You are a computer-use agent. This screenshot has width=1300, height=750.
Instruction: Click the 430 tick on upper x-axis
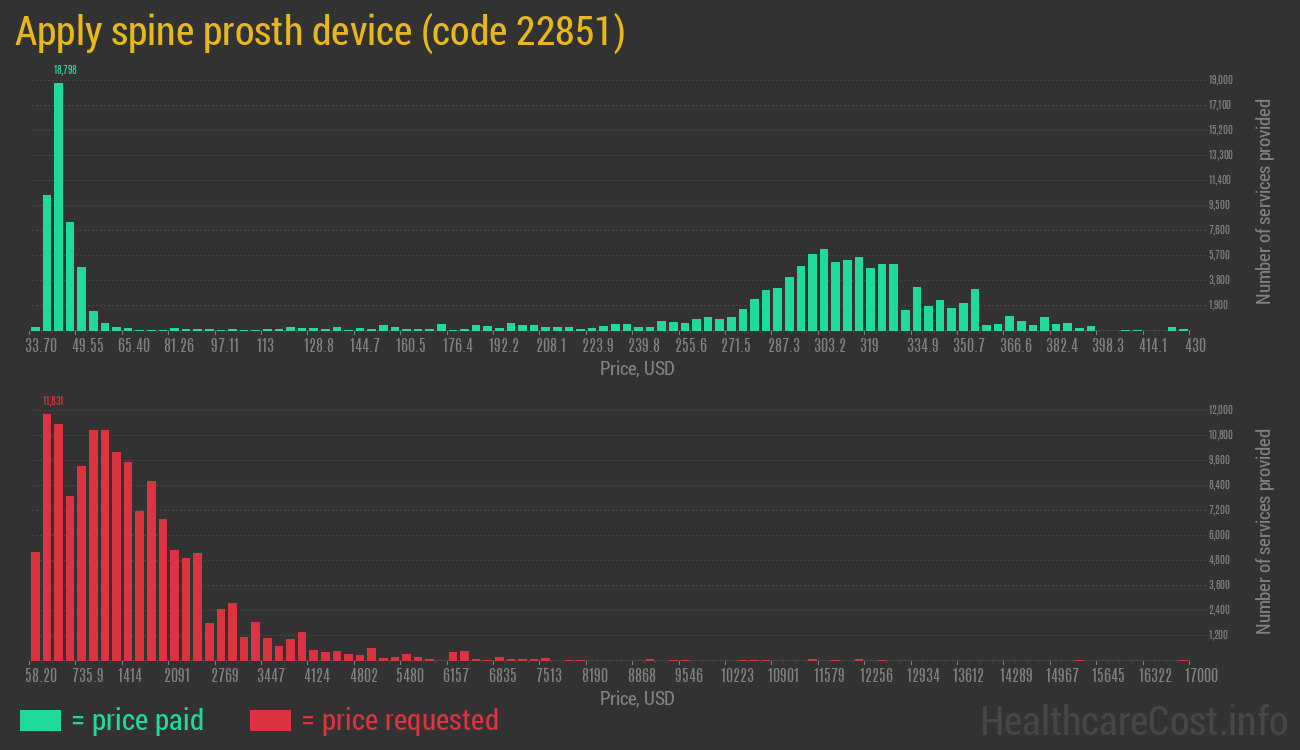point(1195,346)
